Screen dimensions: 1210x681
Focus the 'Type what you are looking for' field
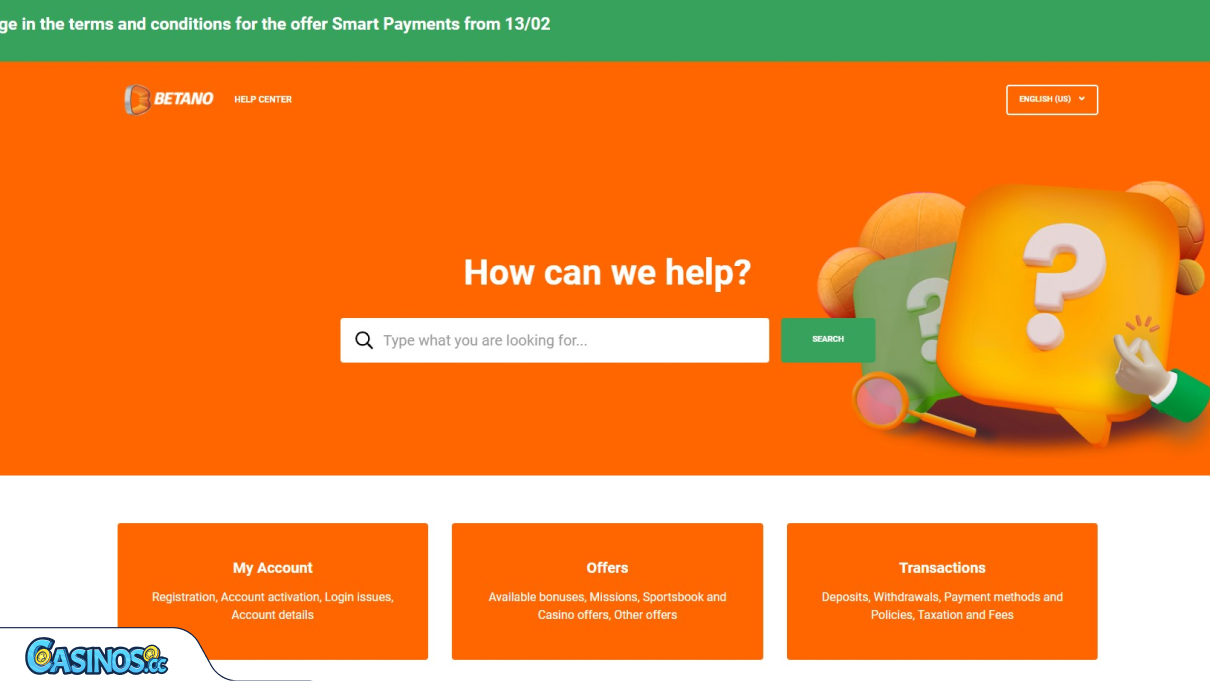(x=555, y=340)
